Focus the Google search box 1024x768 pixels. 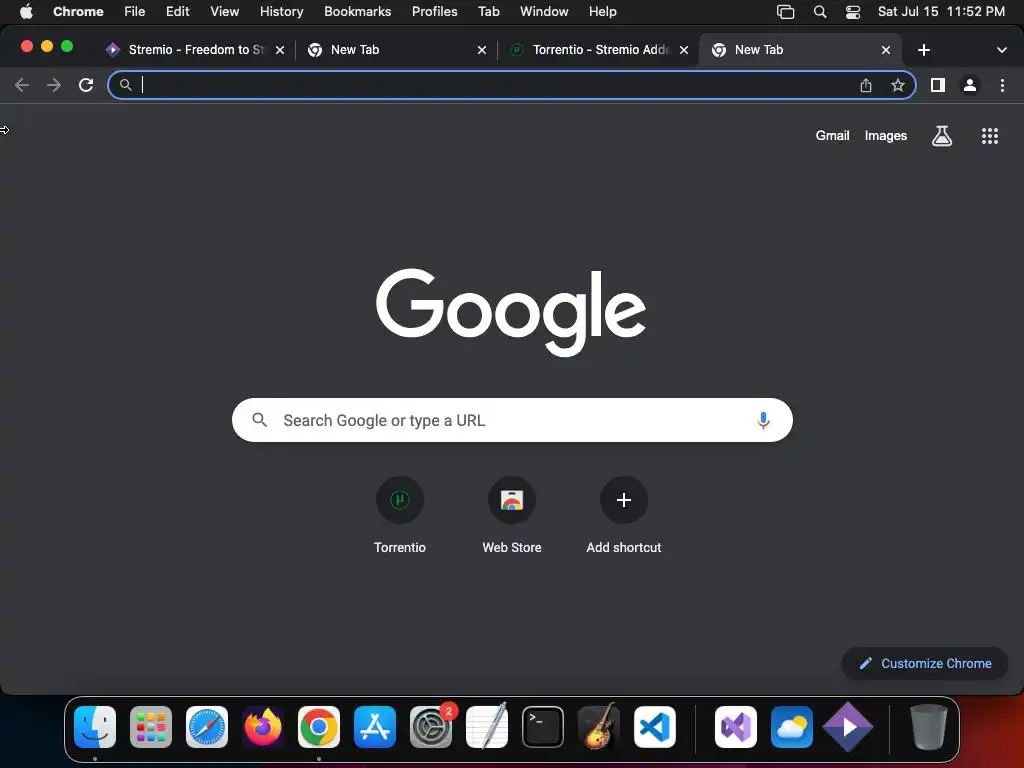click(x=512, y=420)
